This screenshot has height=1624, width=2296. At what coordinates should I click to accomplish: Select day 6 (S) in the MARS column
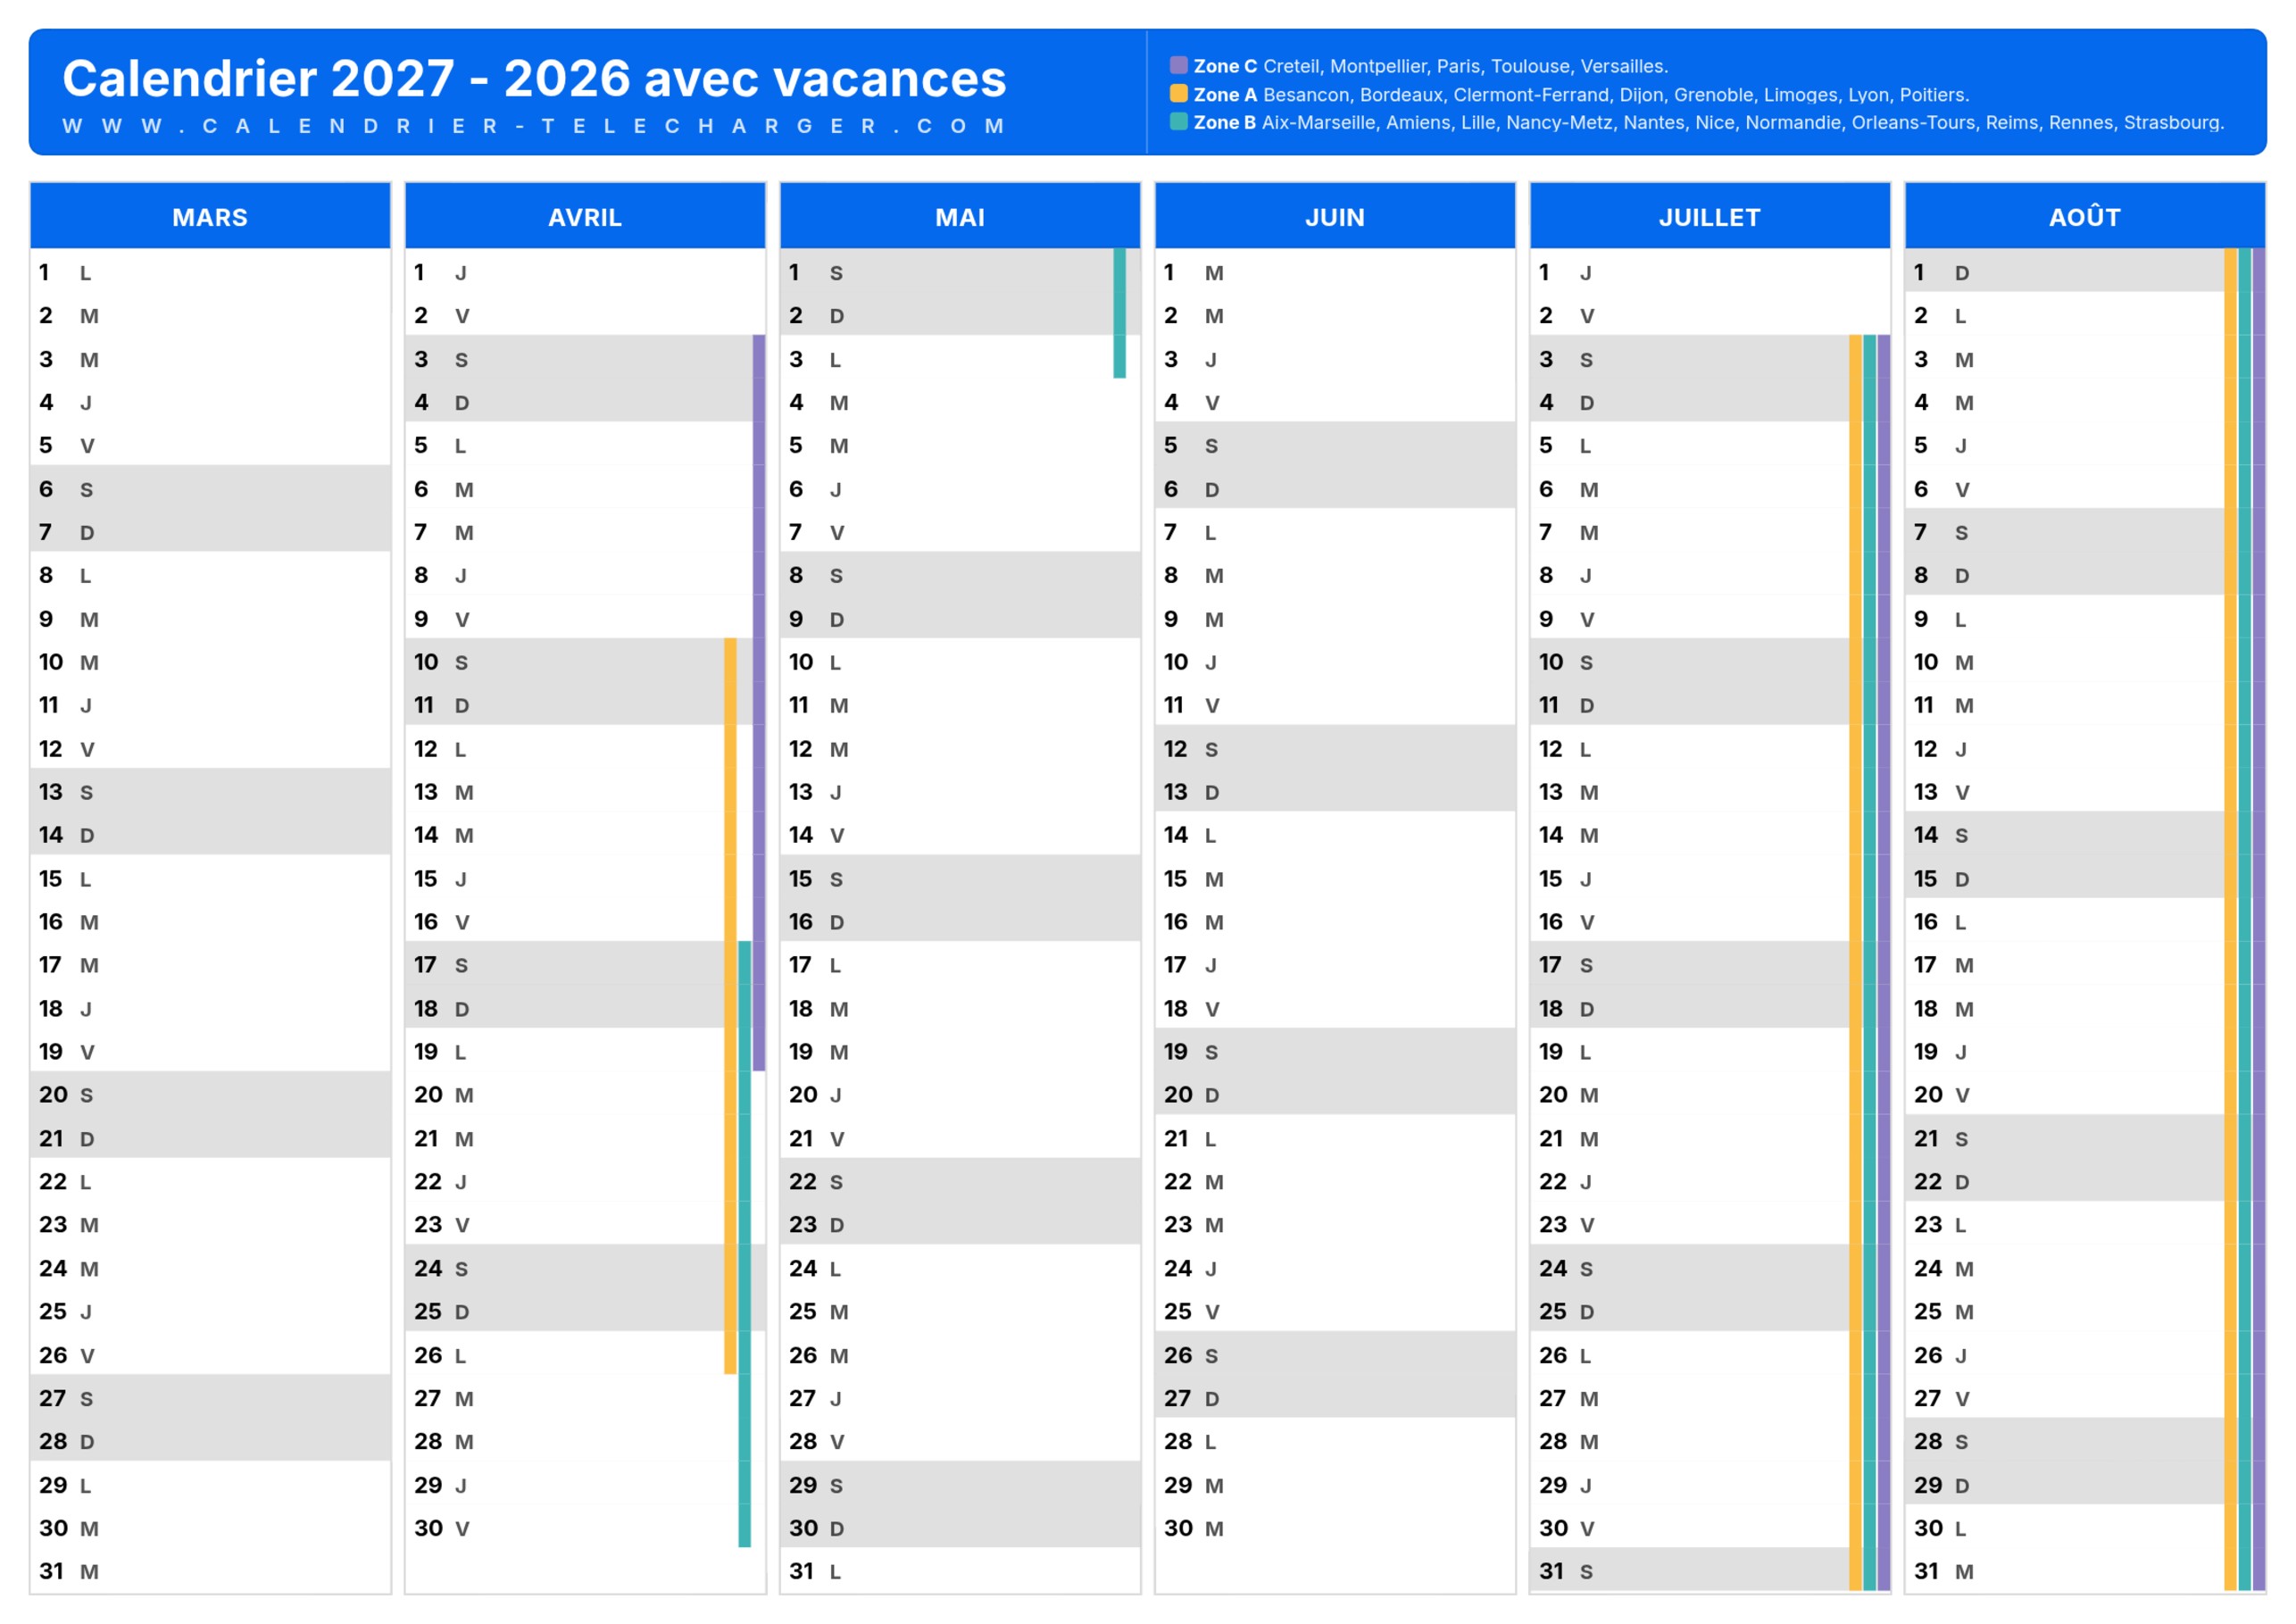(210, 488)
